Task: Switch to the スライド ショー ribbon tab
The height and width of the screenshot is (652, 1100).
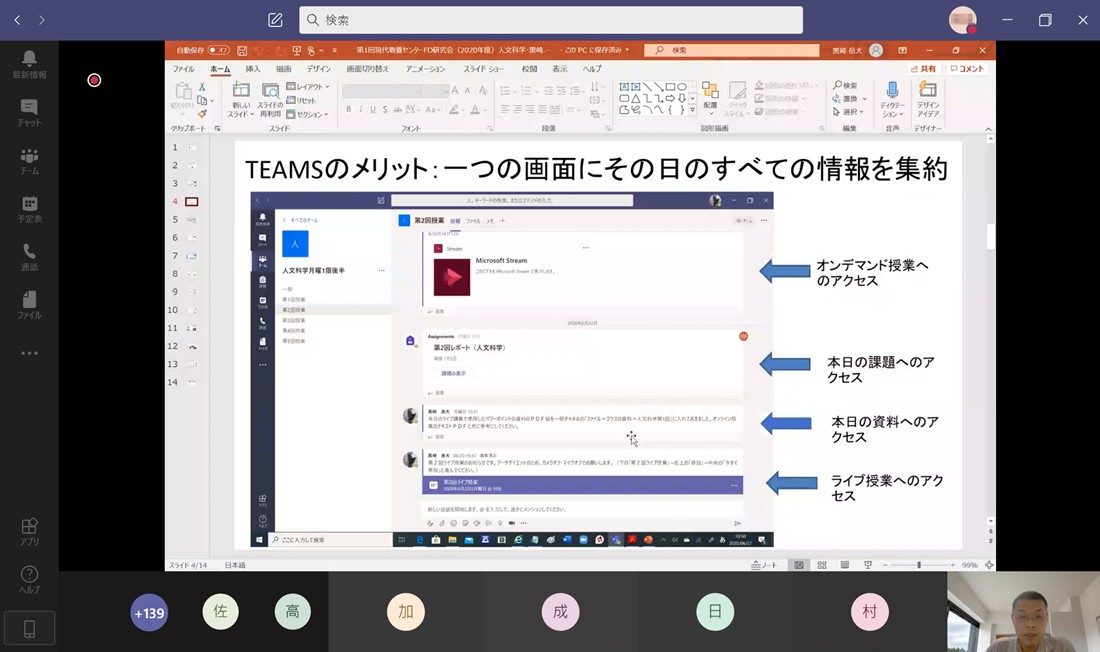Action: [483, 69]
